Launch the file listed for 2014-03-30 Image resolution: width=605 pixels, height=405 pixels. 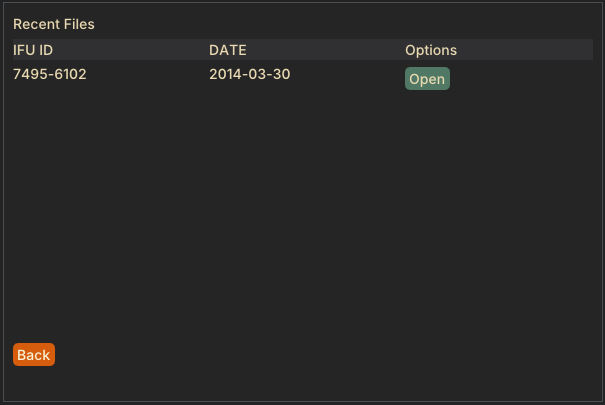pos(427,79)
